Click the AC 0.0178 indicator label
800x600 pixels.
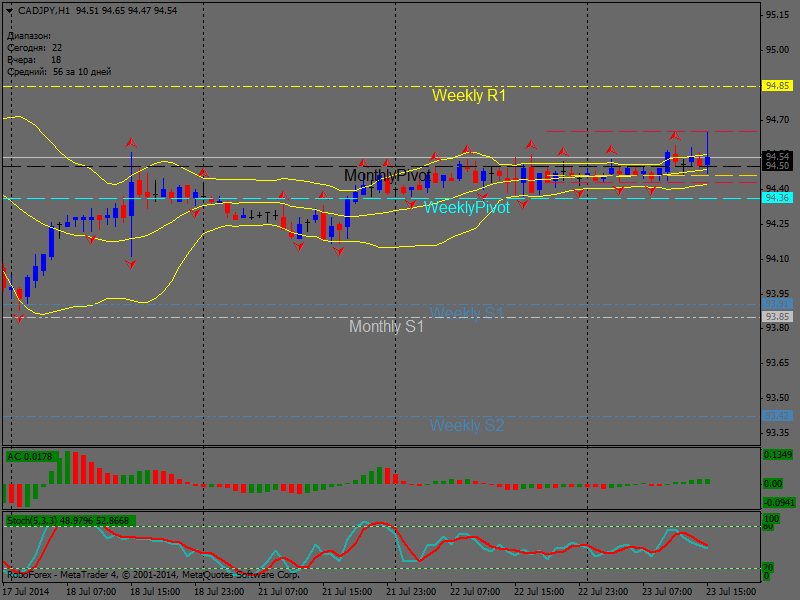pos(27,457)
